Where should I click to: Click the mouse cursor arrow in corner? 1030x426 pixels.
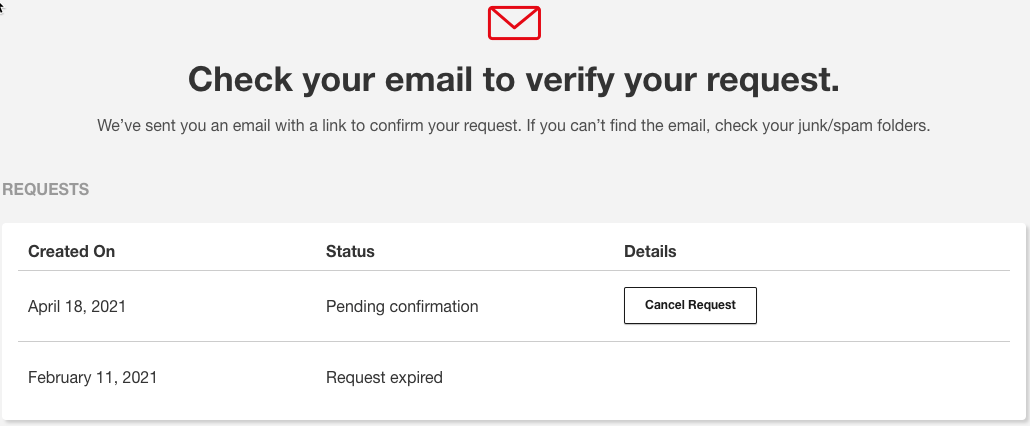click(2, 9)
